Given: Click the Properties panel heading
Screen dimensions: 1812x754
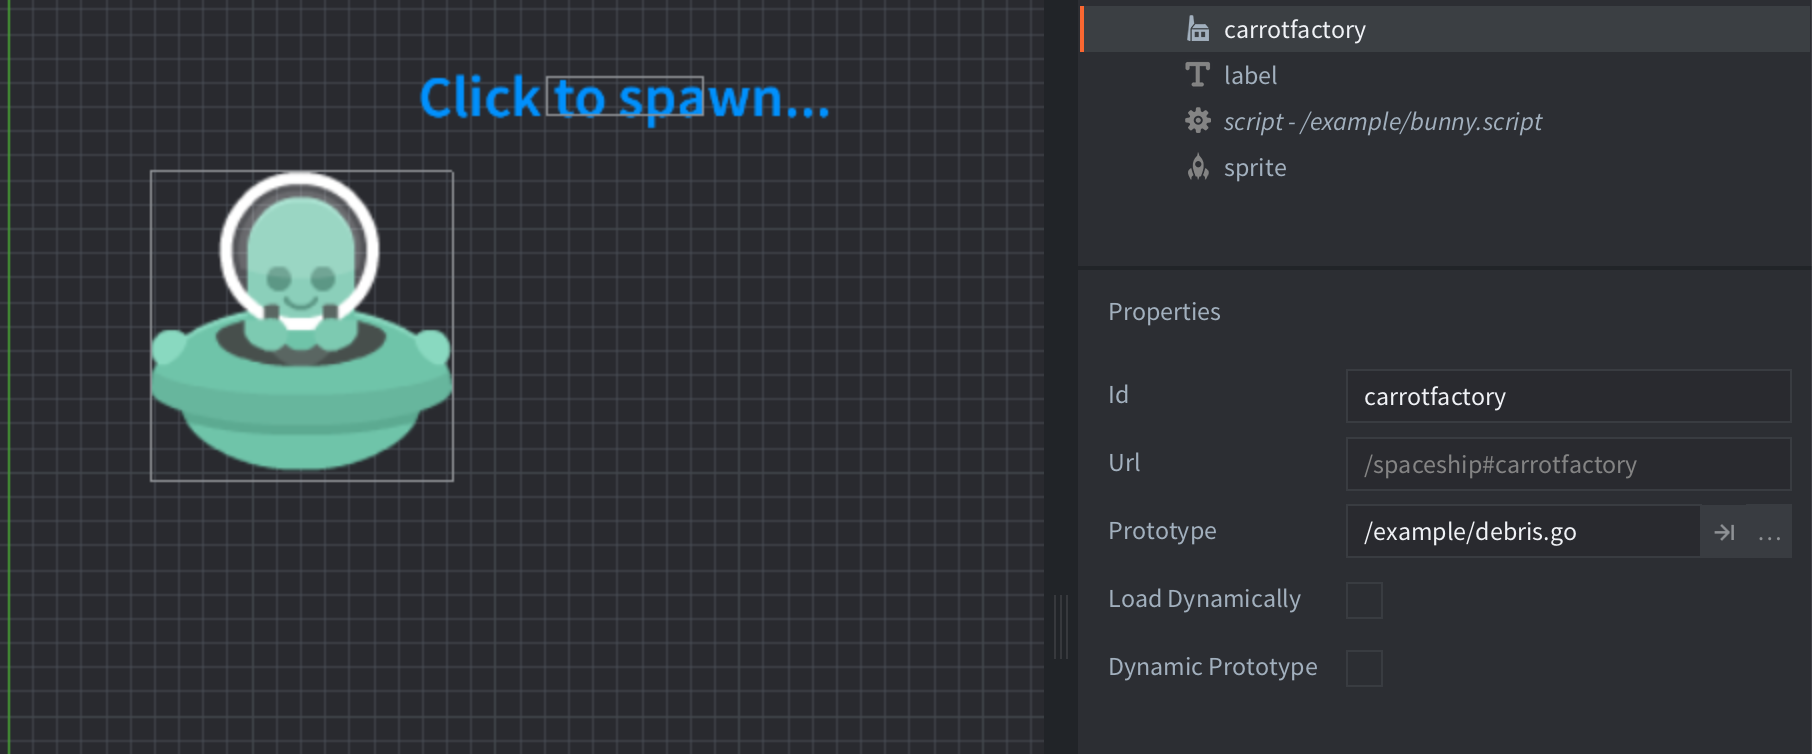Looking at the screenshot, I should [x=1164, y=312].
